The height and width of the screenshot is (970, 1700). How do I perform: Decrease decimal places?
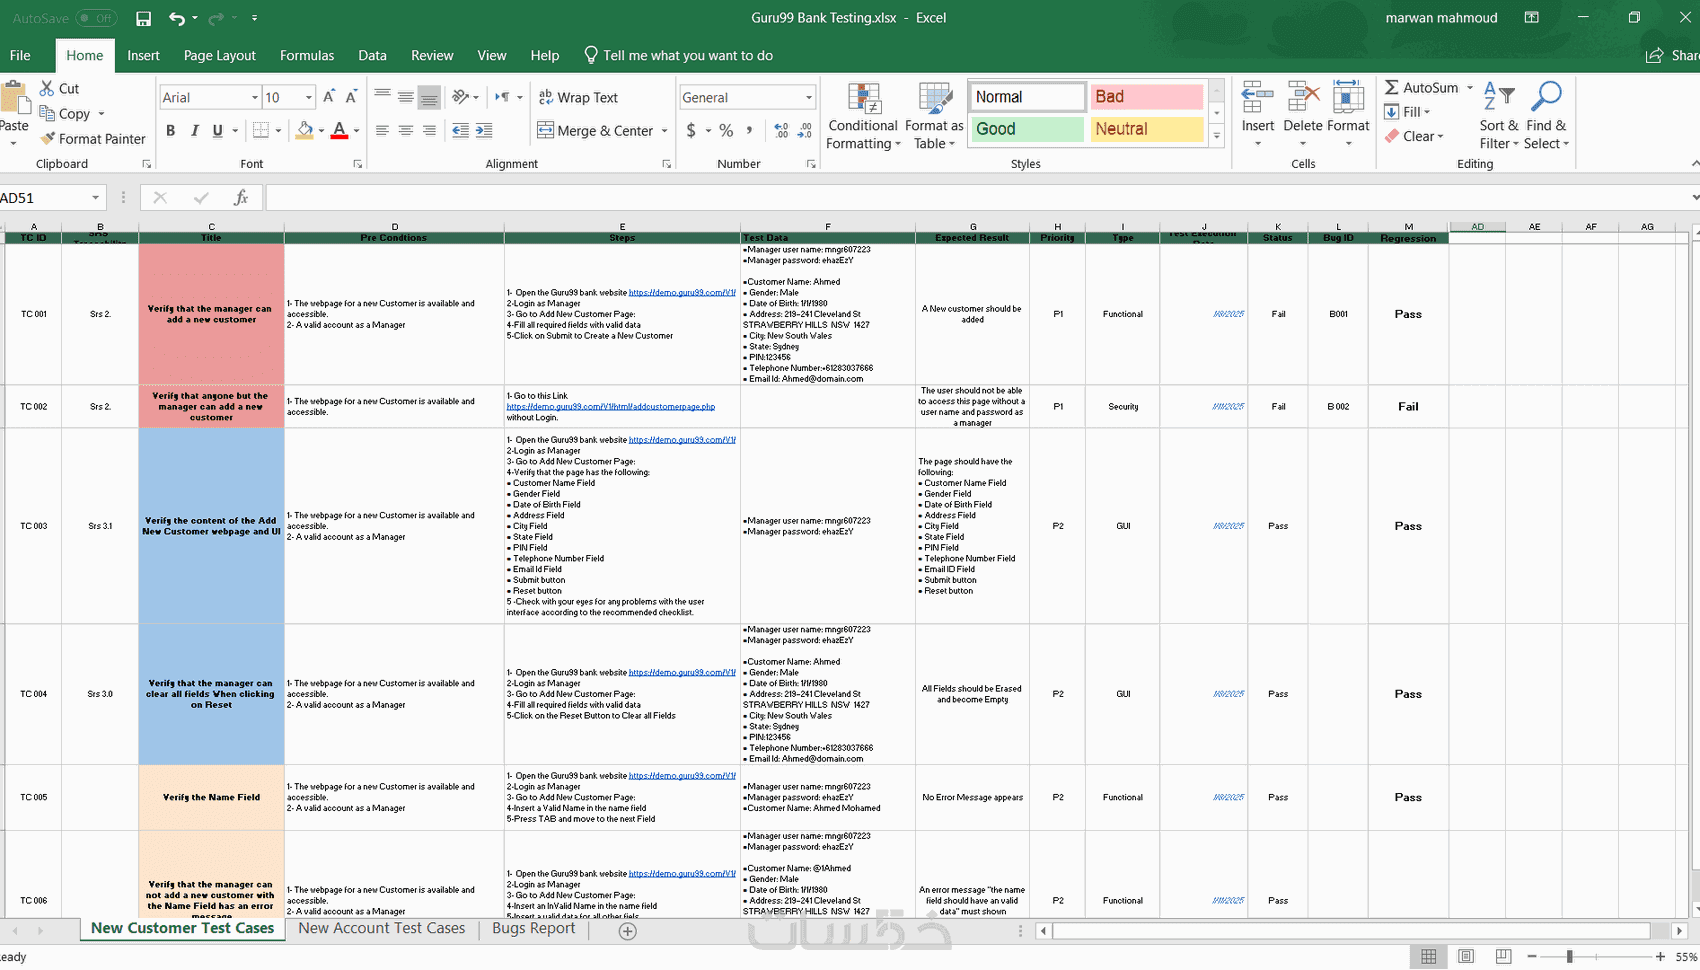pyautogui.click(x=805, y=130)
